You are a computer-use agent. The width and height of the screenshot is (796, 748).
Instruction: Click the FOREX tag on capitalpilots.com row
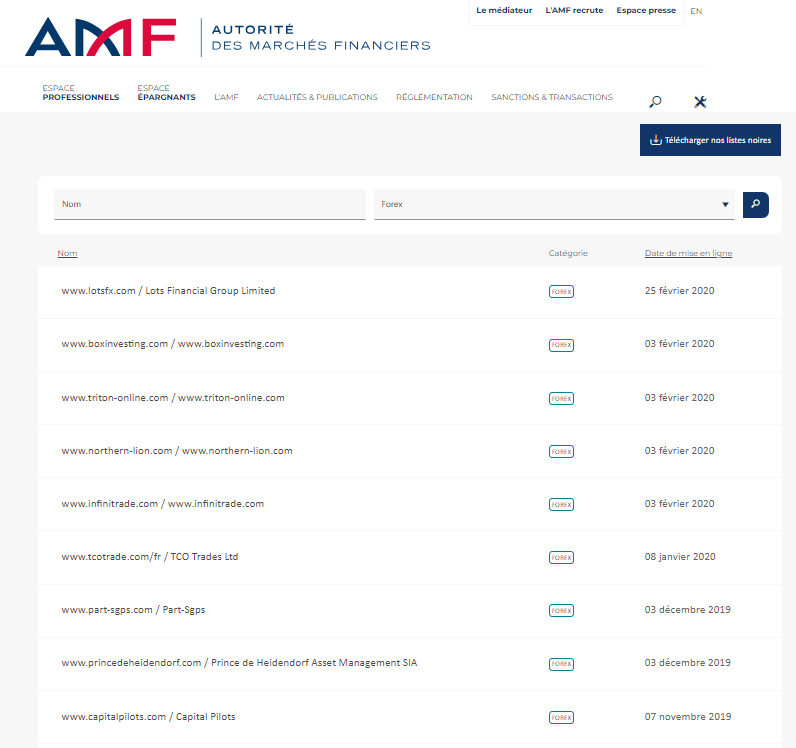click(561, 717)
